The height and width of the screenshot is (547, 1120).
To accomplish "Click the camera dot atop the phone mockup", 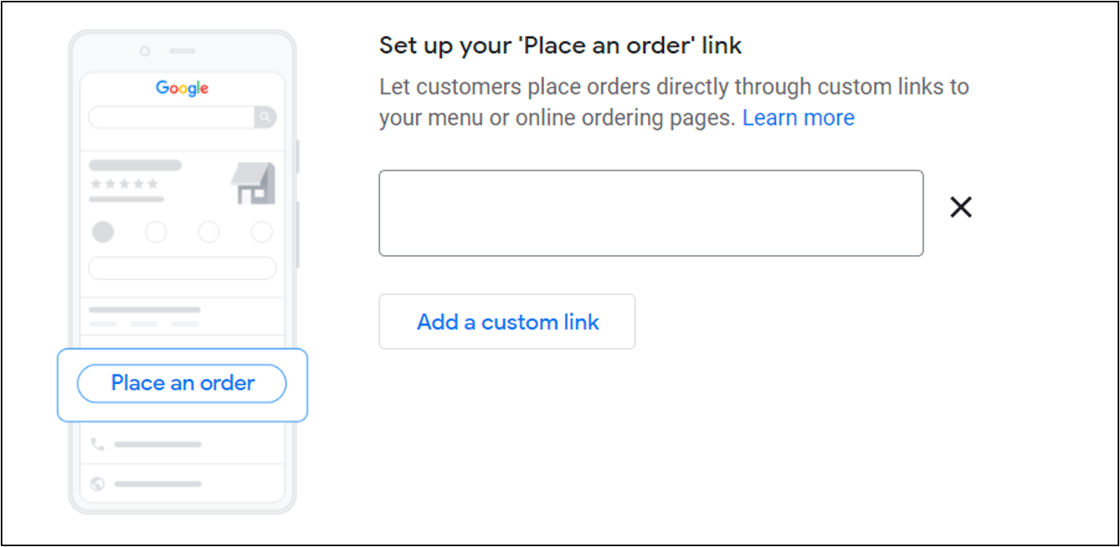I will tap(145, 50).
